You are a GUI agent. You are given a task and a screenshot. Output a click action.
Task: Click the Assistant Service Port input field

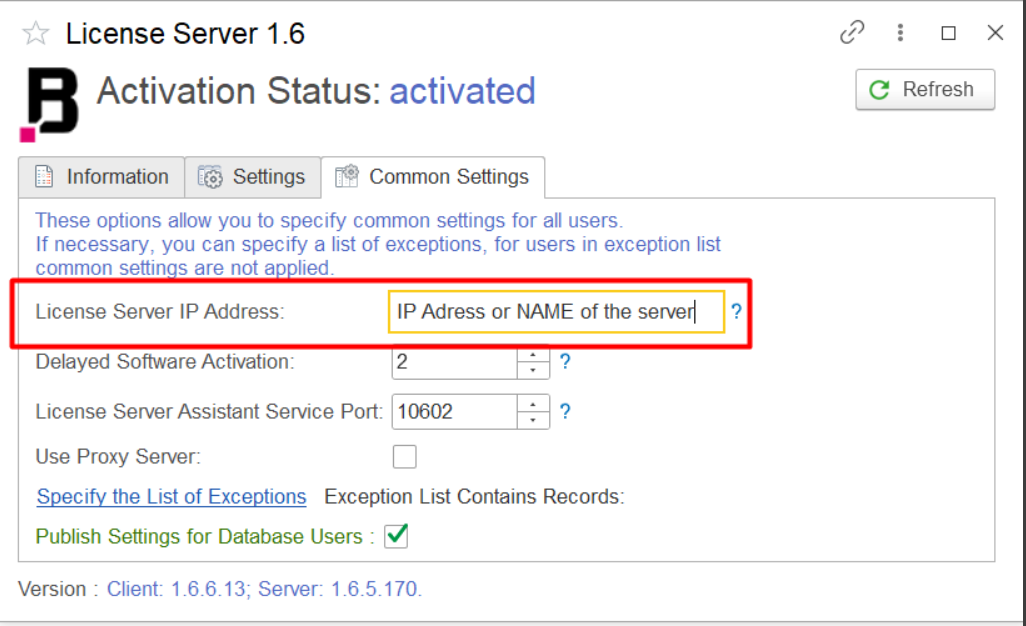[454, 411]
